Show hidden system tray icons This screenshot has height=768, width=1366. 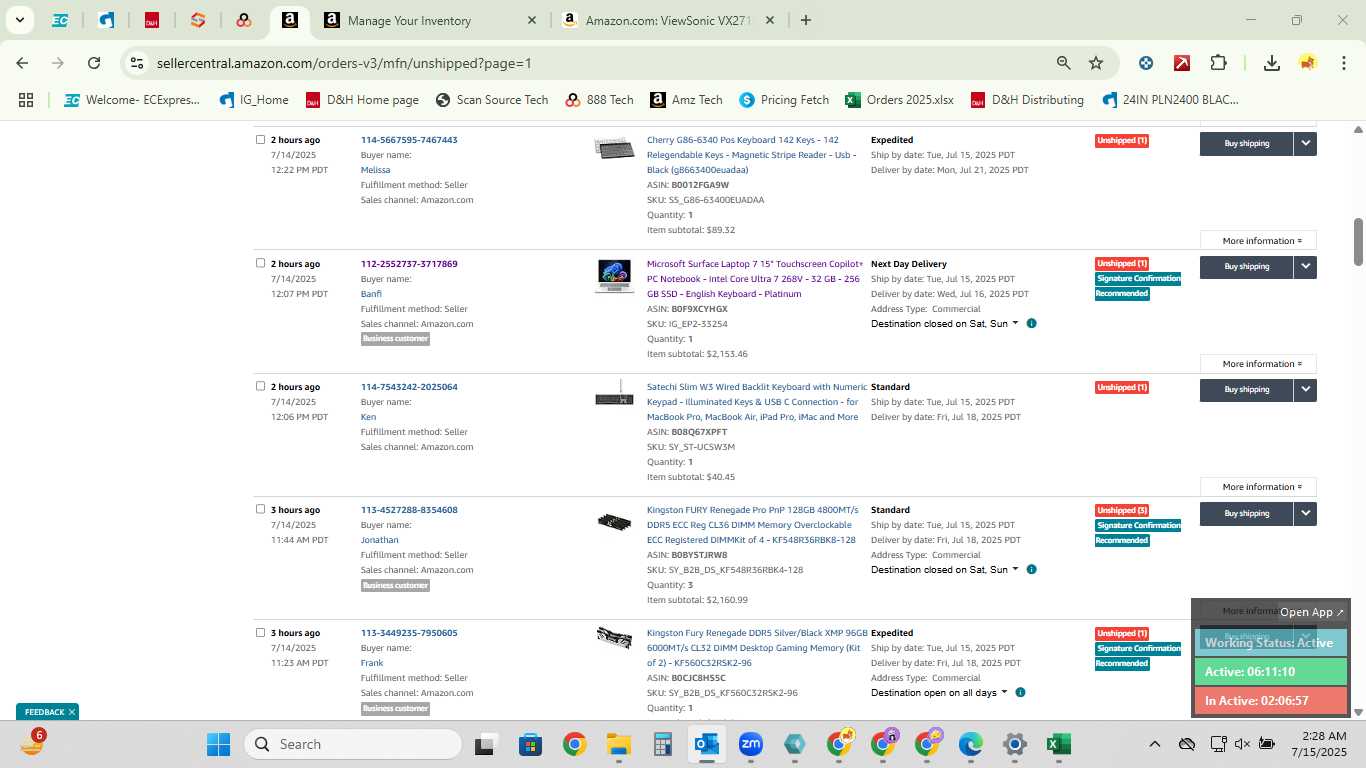pyautogui.click(x=1154, y=744)
